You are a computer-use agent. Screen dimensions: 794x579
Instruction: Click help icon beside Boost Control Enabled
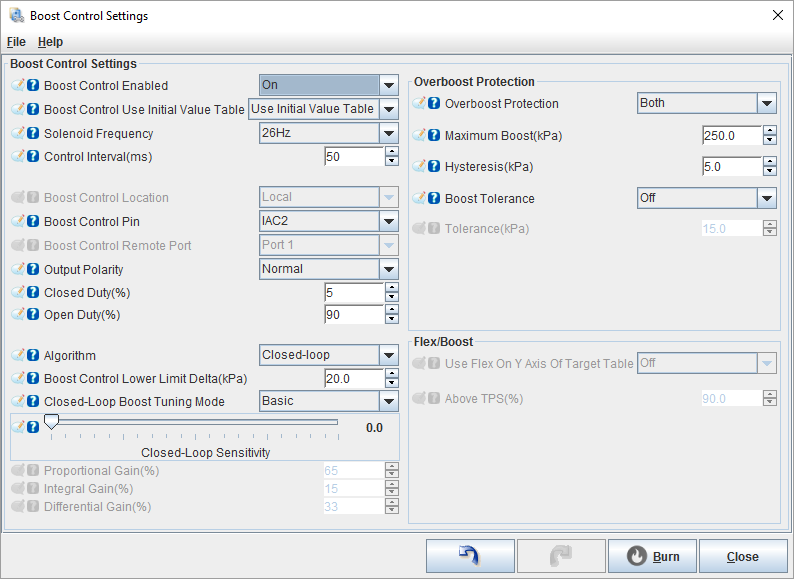33,86
